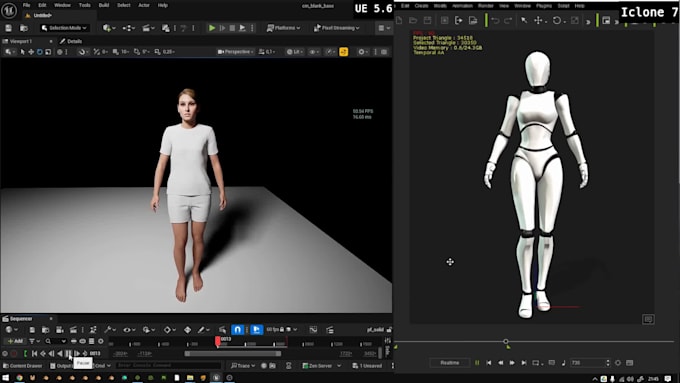680x383 pixels.
Task: Open the Content Drawer
Action: pos(23,366)
